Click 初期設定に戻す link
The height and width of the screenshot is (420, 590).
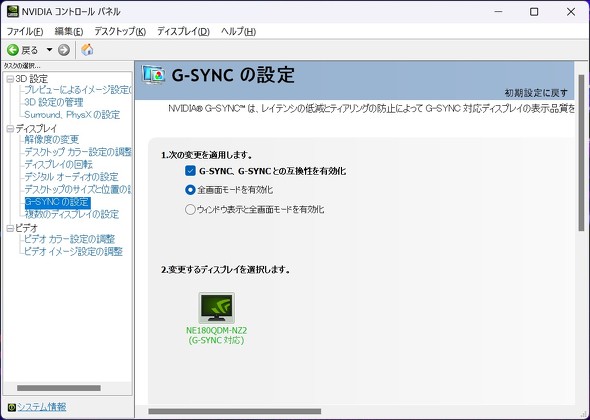click(536, 93)
